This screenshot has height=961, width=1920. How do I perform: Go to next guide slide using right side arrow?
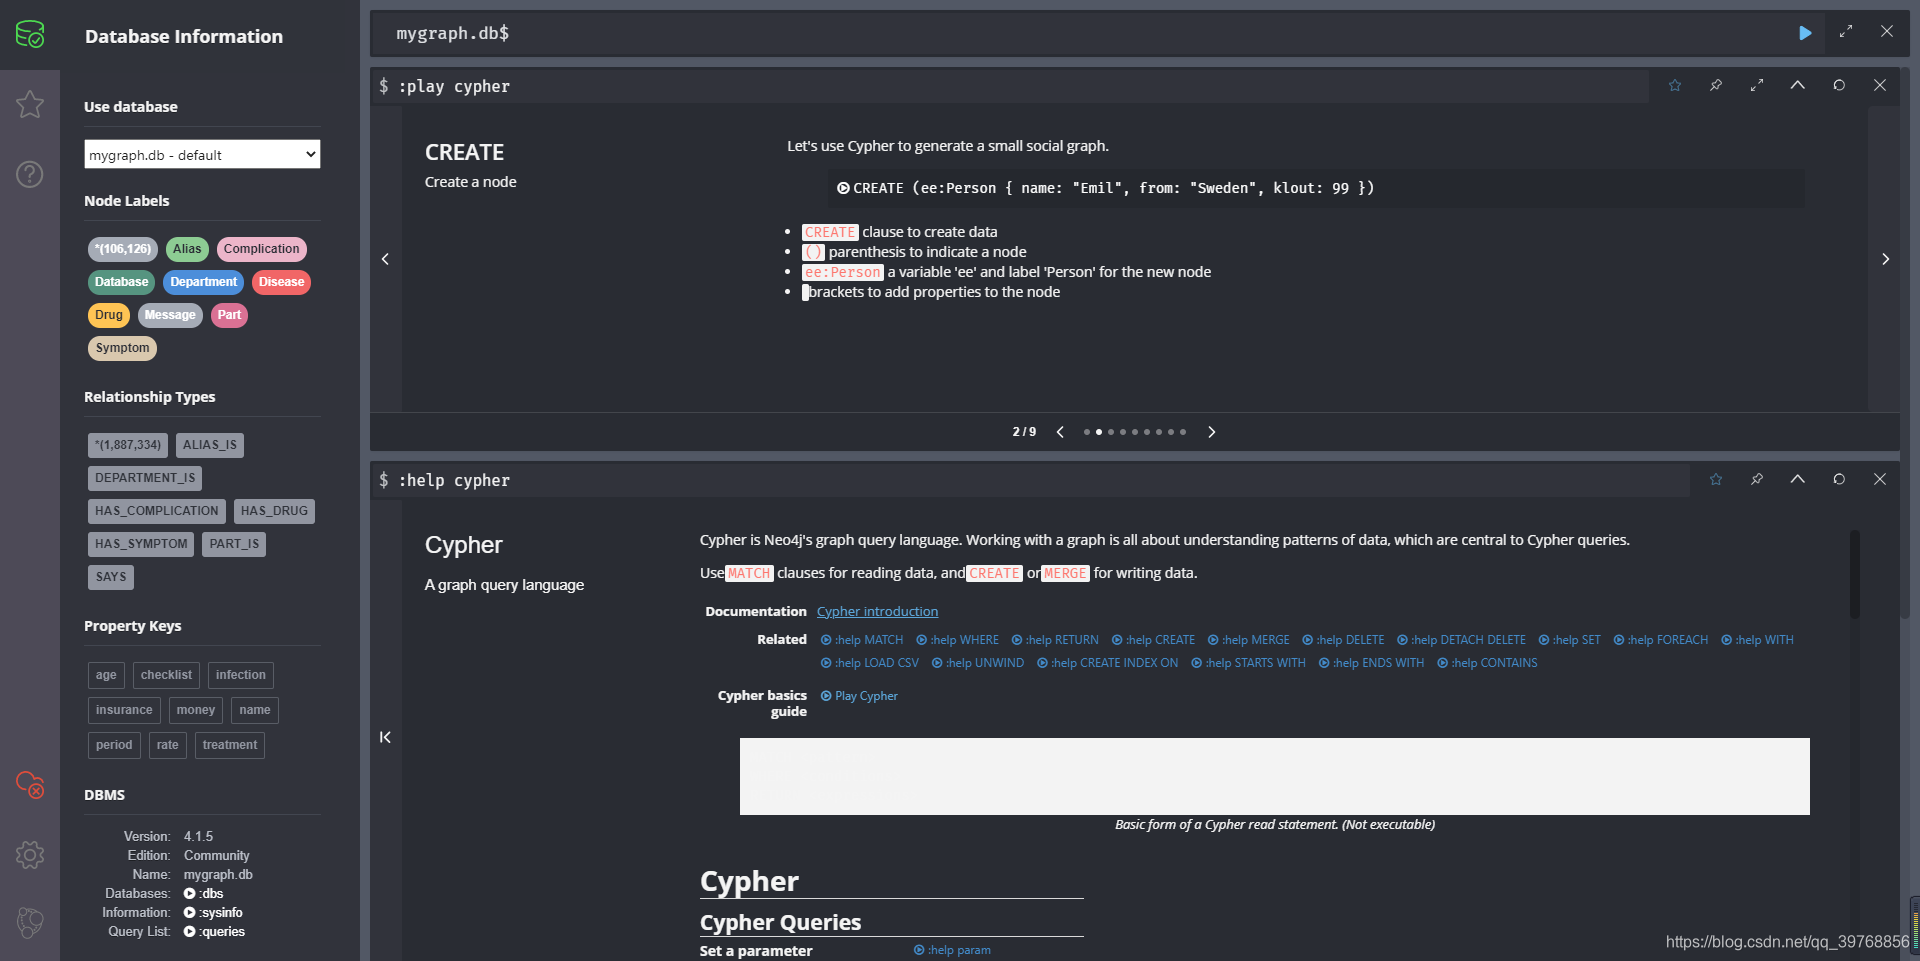[x=1885, y=259]
